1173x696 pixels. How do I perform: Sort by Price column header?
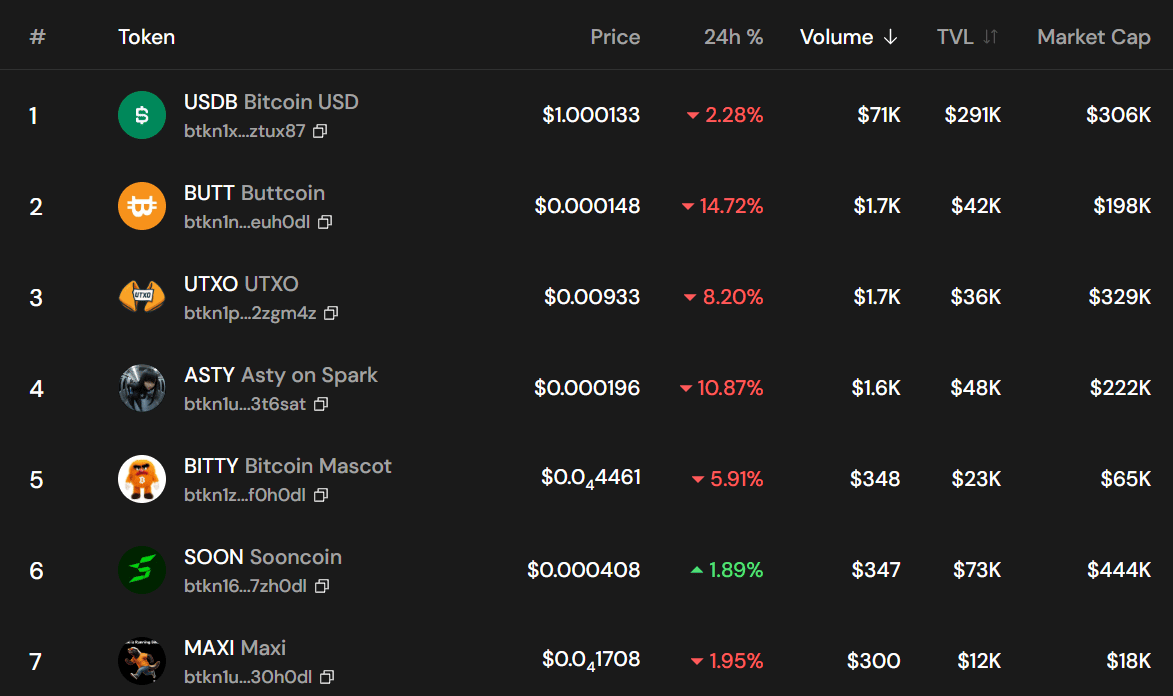click(x=615, y=37)
